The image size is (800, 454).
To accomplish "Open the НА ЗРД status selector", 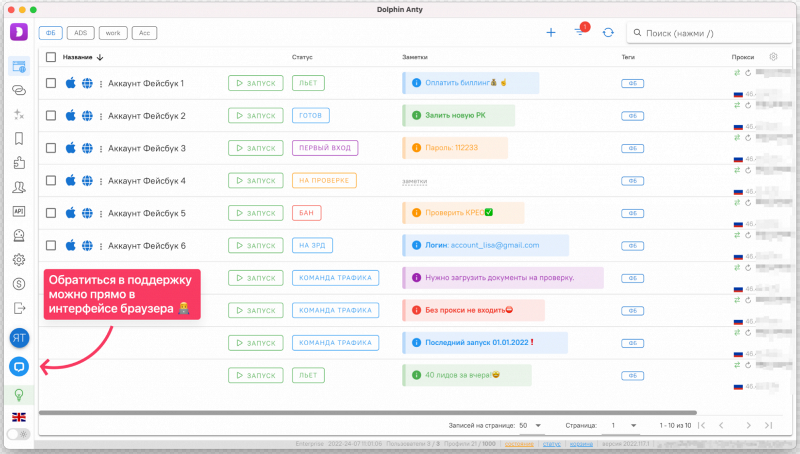I will (312, 245).
